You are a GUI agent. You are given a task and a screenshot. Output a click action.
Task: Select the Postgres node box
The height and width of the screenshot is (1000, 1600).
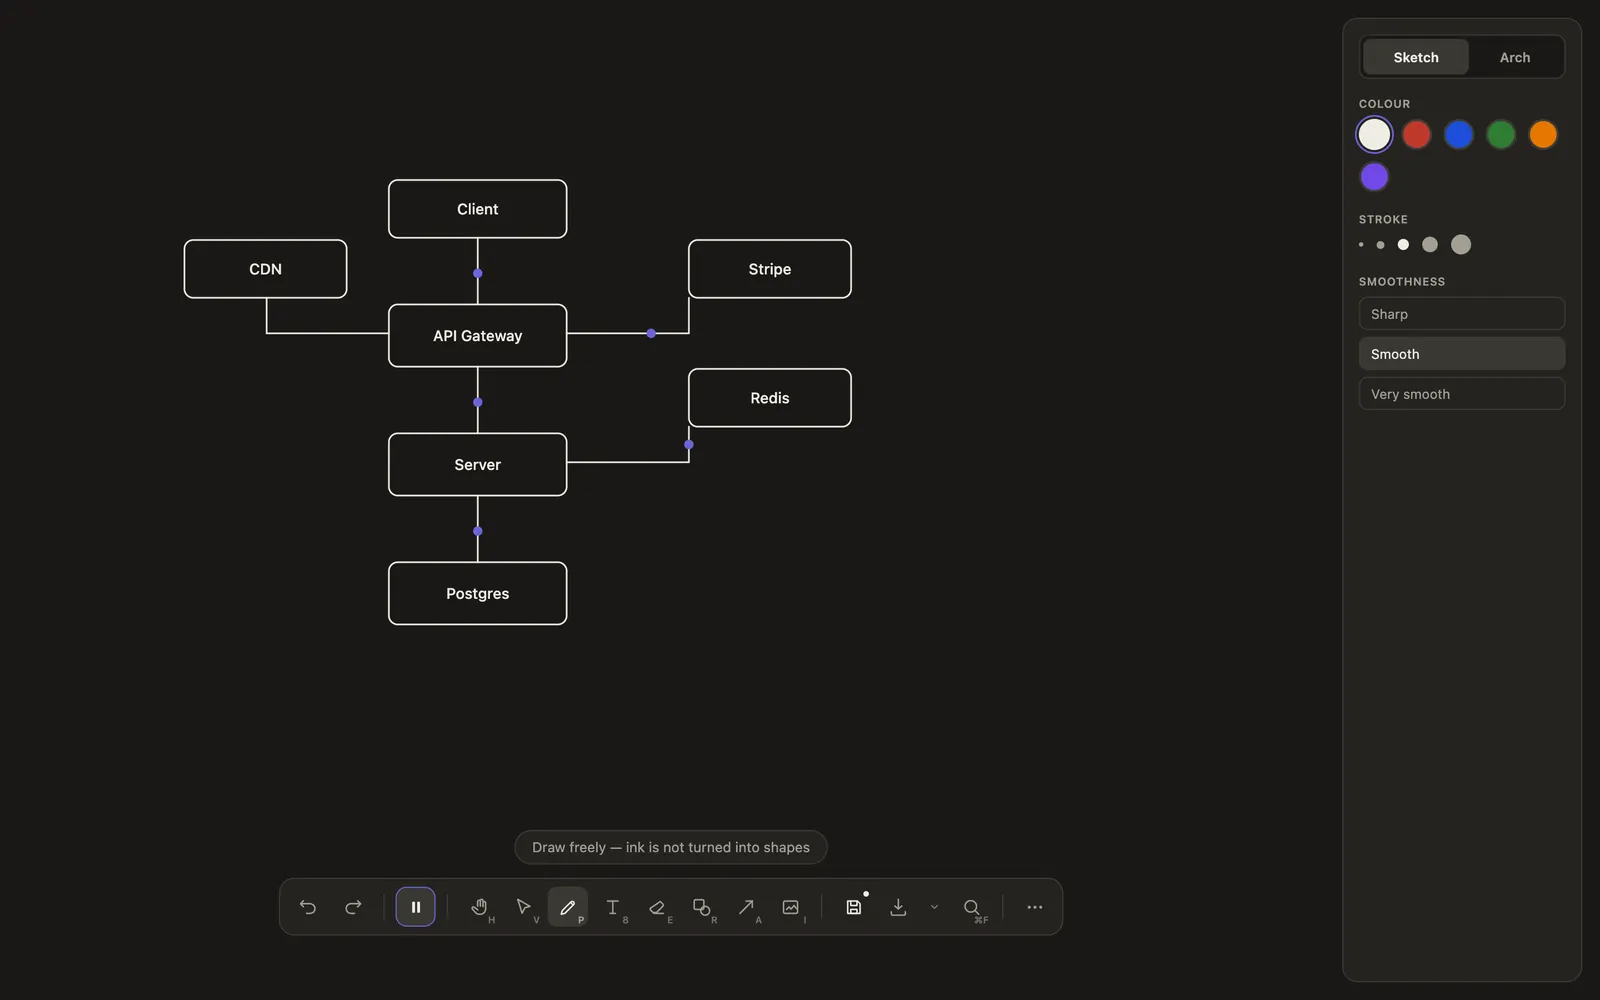click(478, 594)
